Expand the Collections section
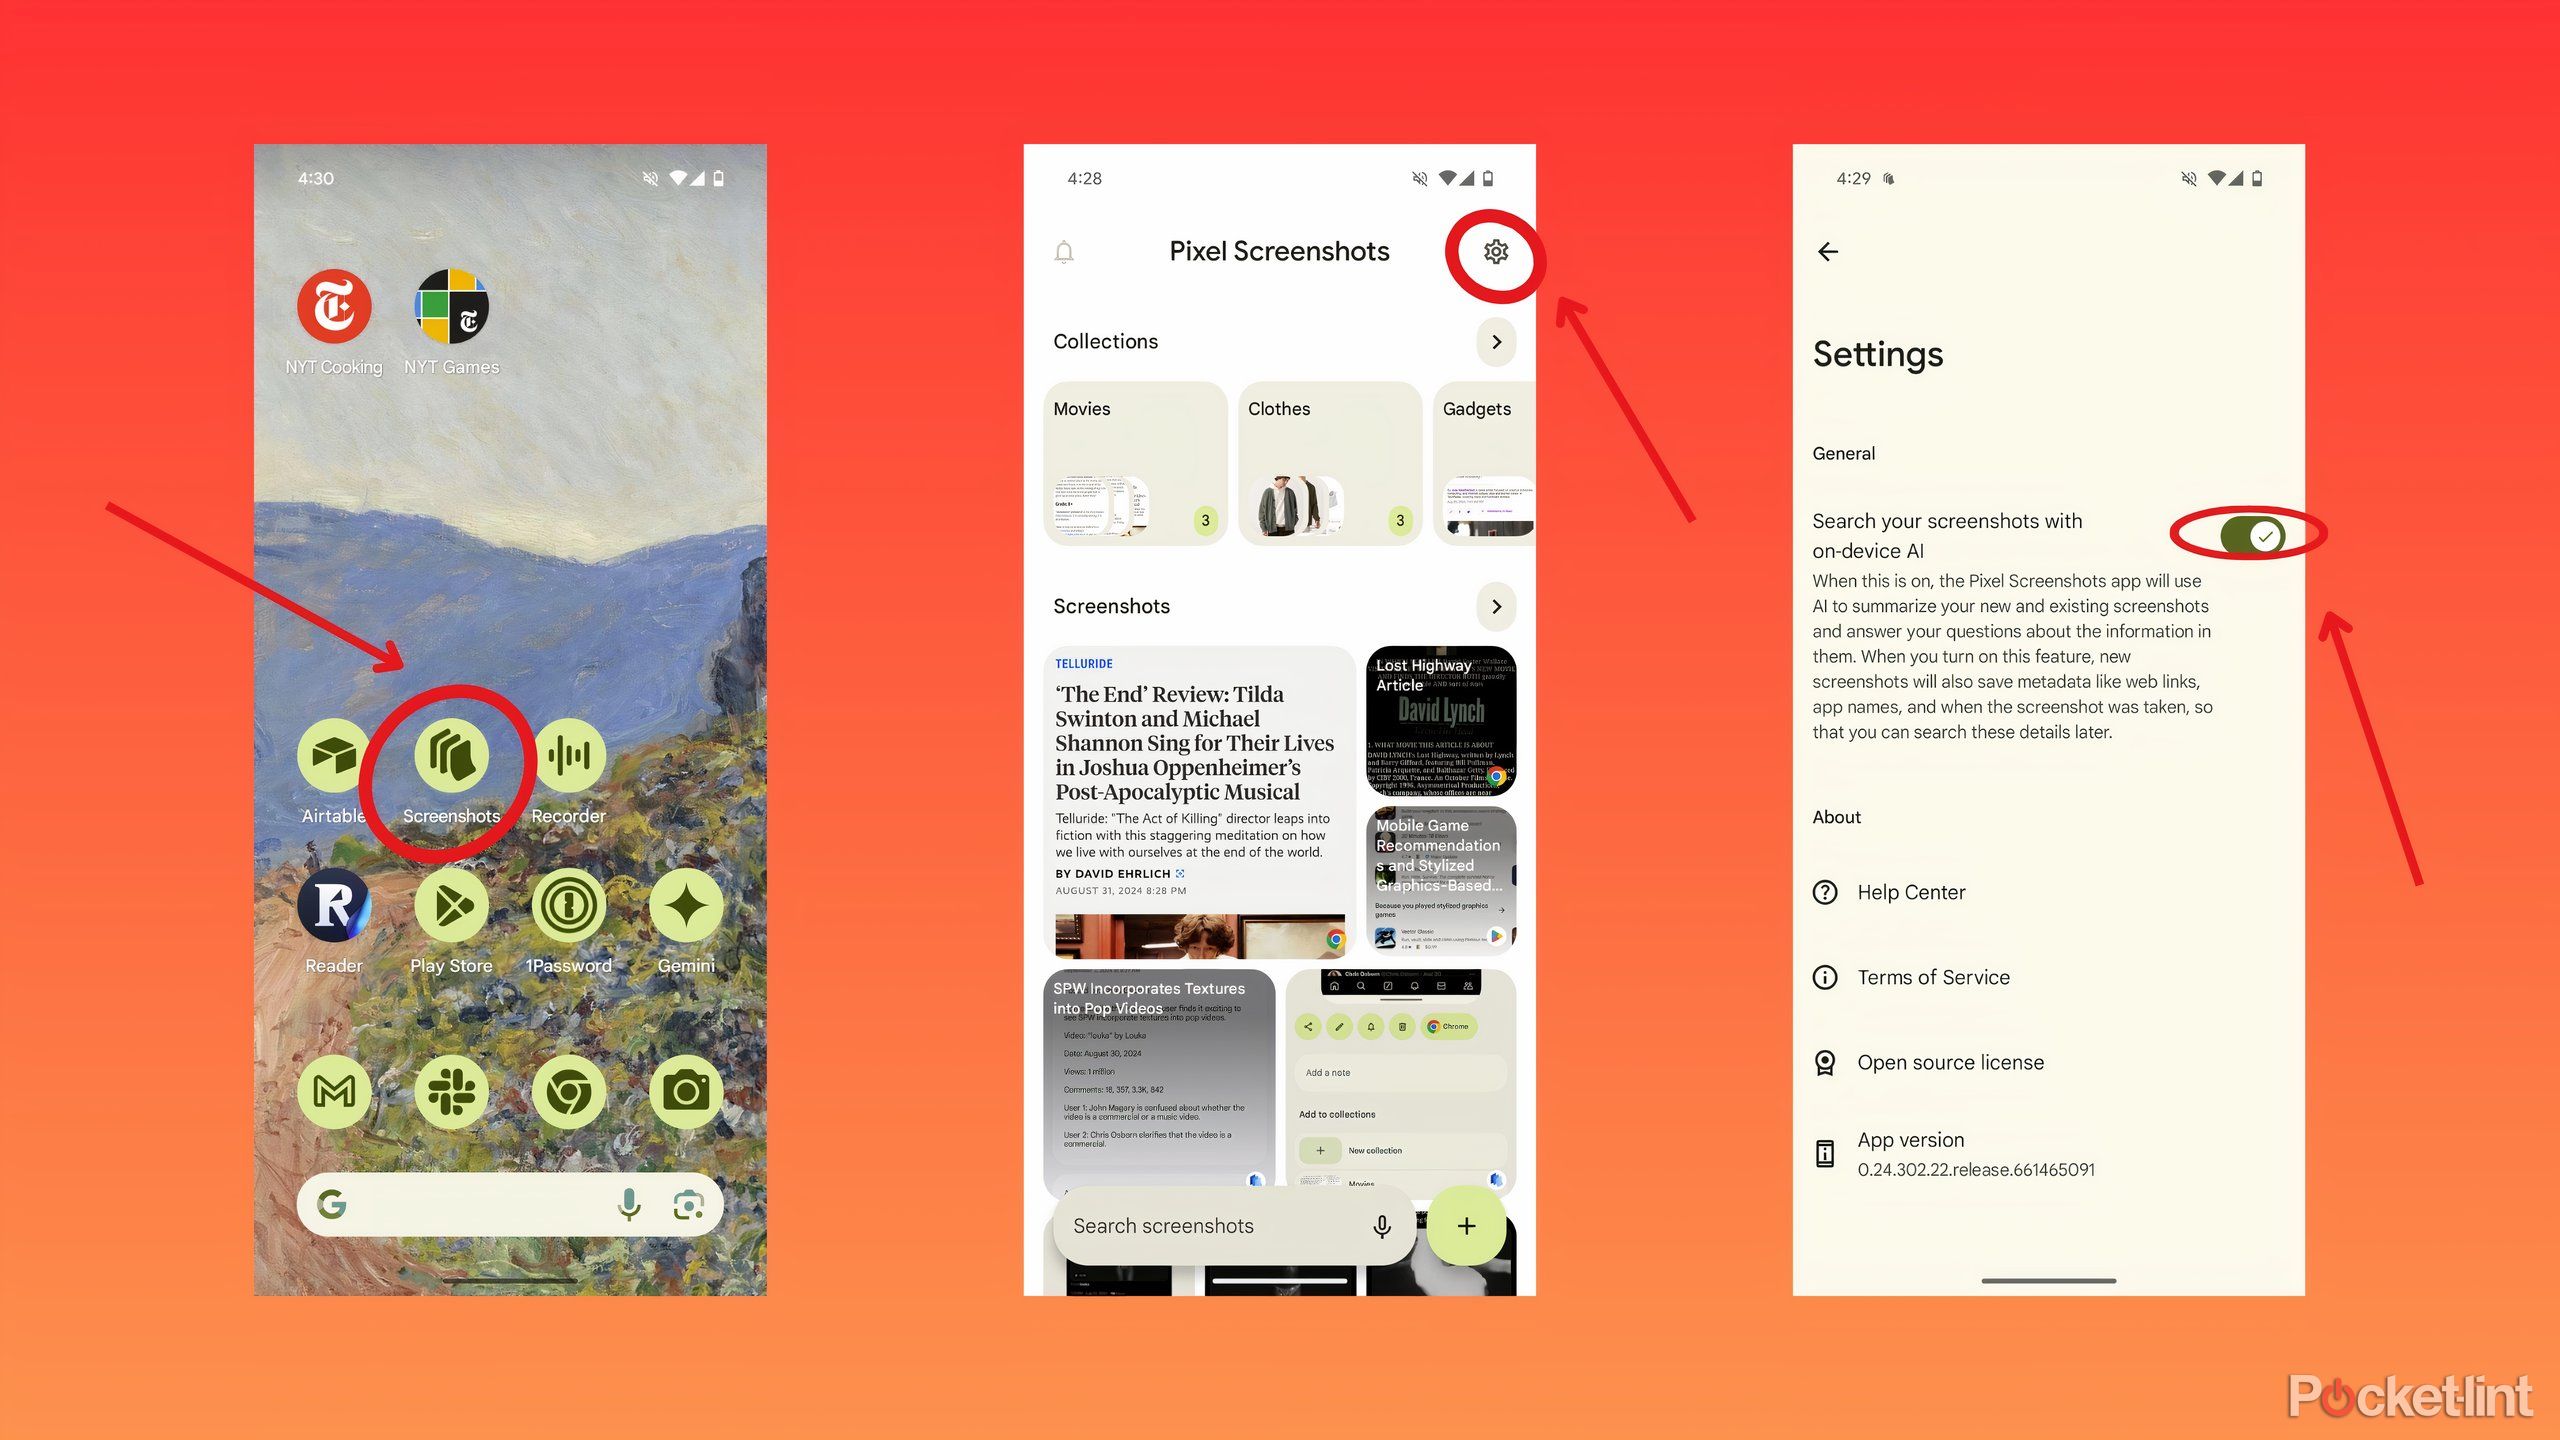Image resolution: width=2560 pixels, height=1440 pixels. tap(1498, 341)
